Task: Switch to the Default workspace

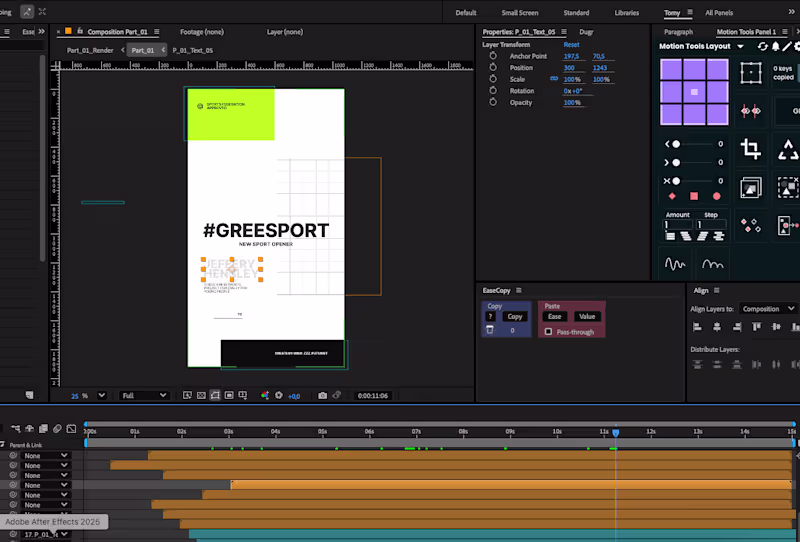Action: click(x=466, y=13)
